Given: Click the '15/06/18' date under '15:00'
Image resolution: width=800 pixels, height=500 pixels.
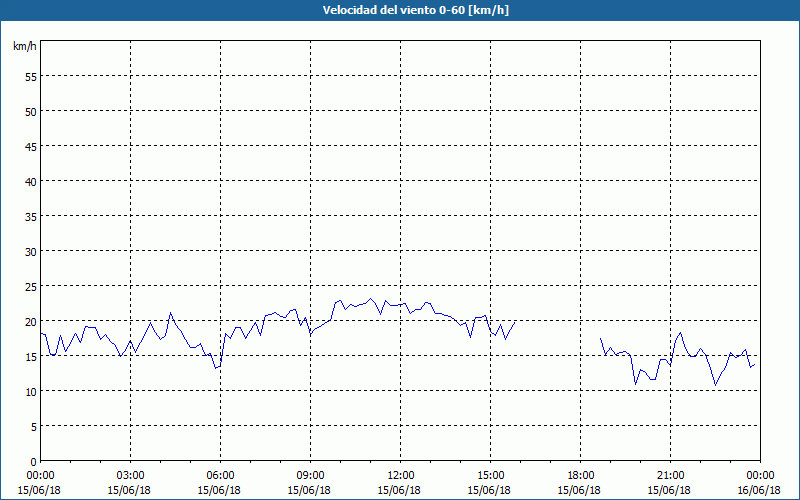Looking at the screenshot, I should coord(489,490).
